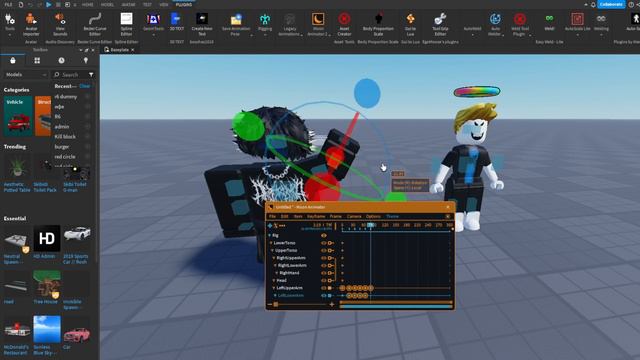Launch the Bezier Curve Editor

(x=95, y=24)
